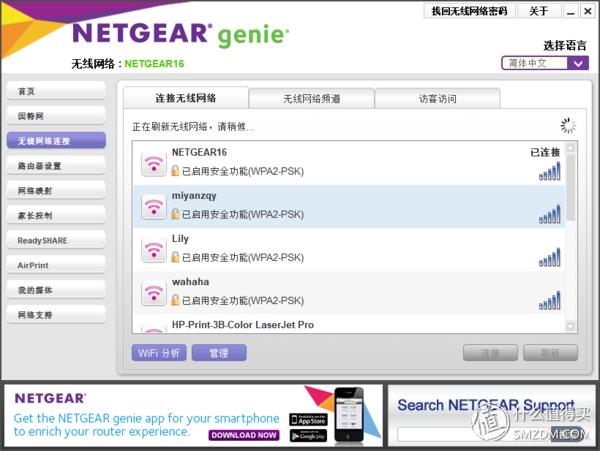Click the 管理 button
This screenshot has width=600, height=451.
[x=219, y=353]
